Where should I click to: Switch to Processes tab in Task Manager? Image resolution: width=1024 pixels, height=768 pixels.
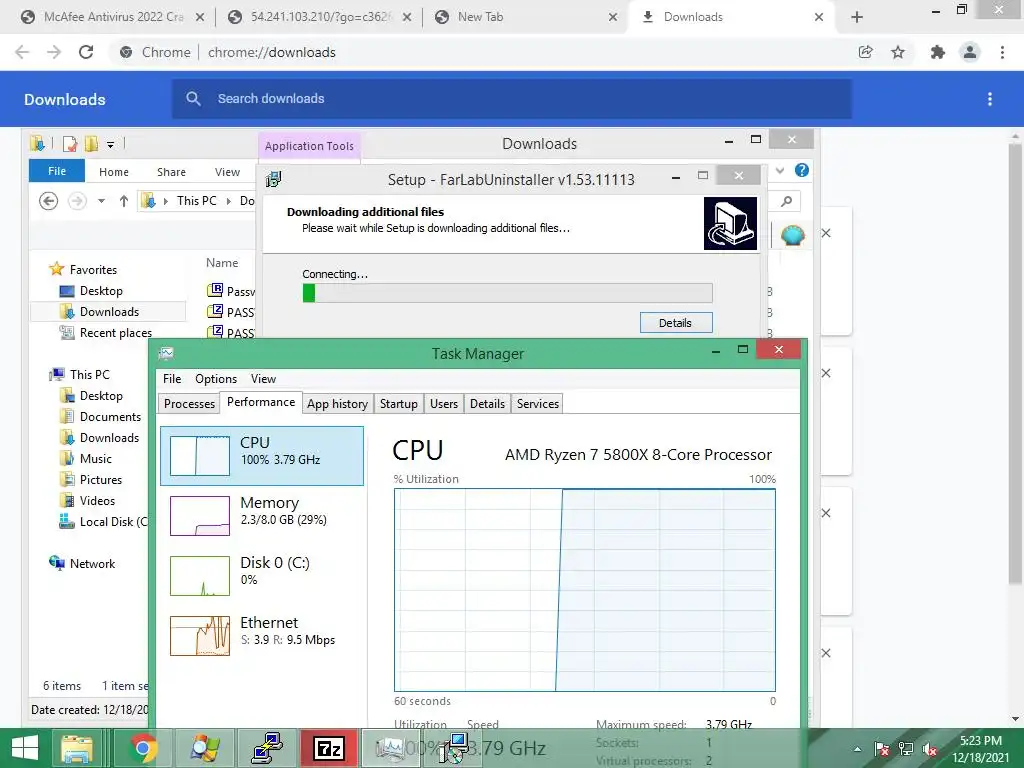tap(189, 404)
